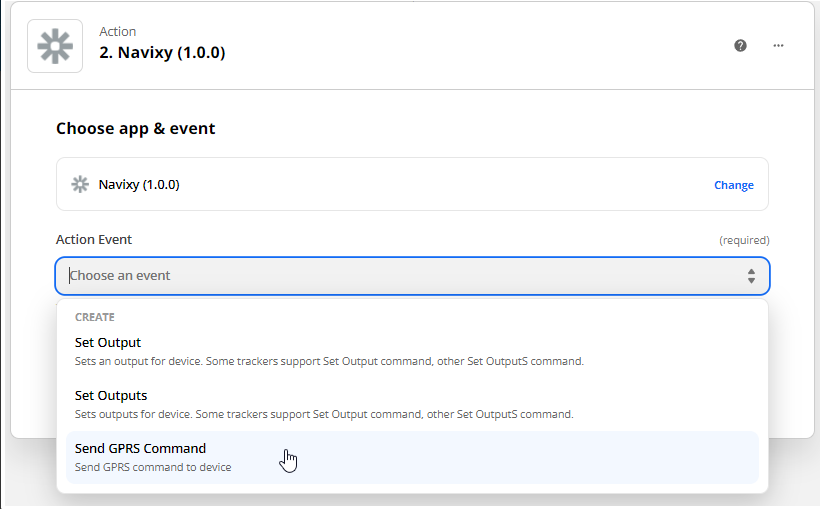Click the large Navixy app logo icon
822x509 pixels.
click(x=55, y=46)
